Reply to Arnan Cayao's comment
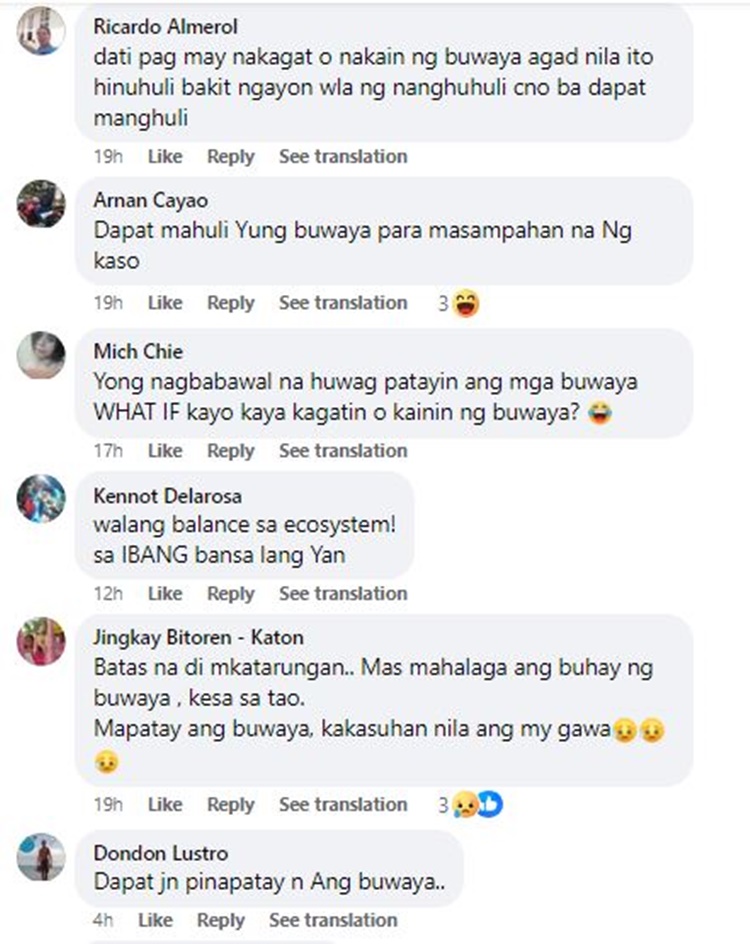This screenshot has width=750, height=944. [231, 303]
